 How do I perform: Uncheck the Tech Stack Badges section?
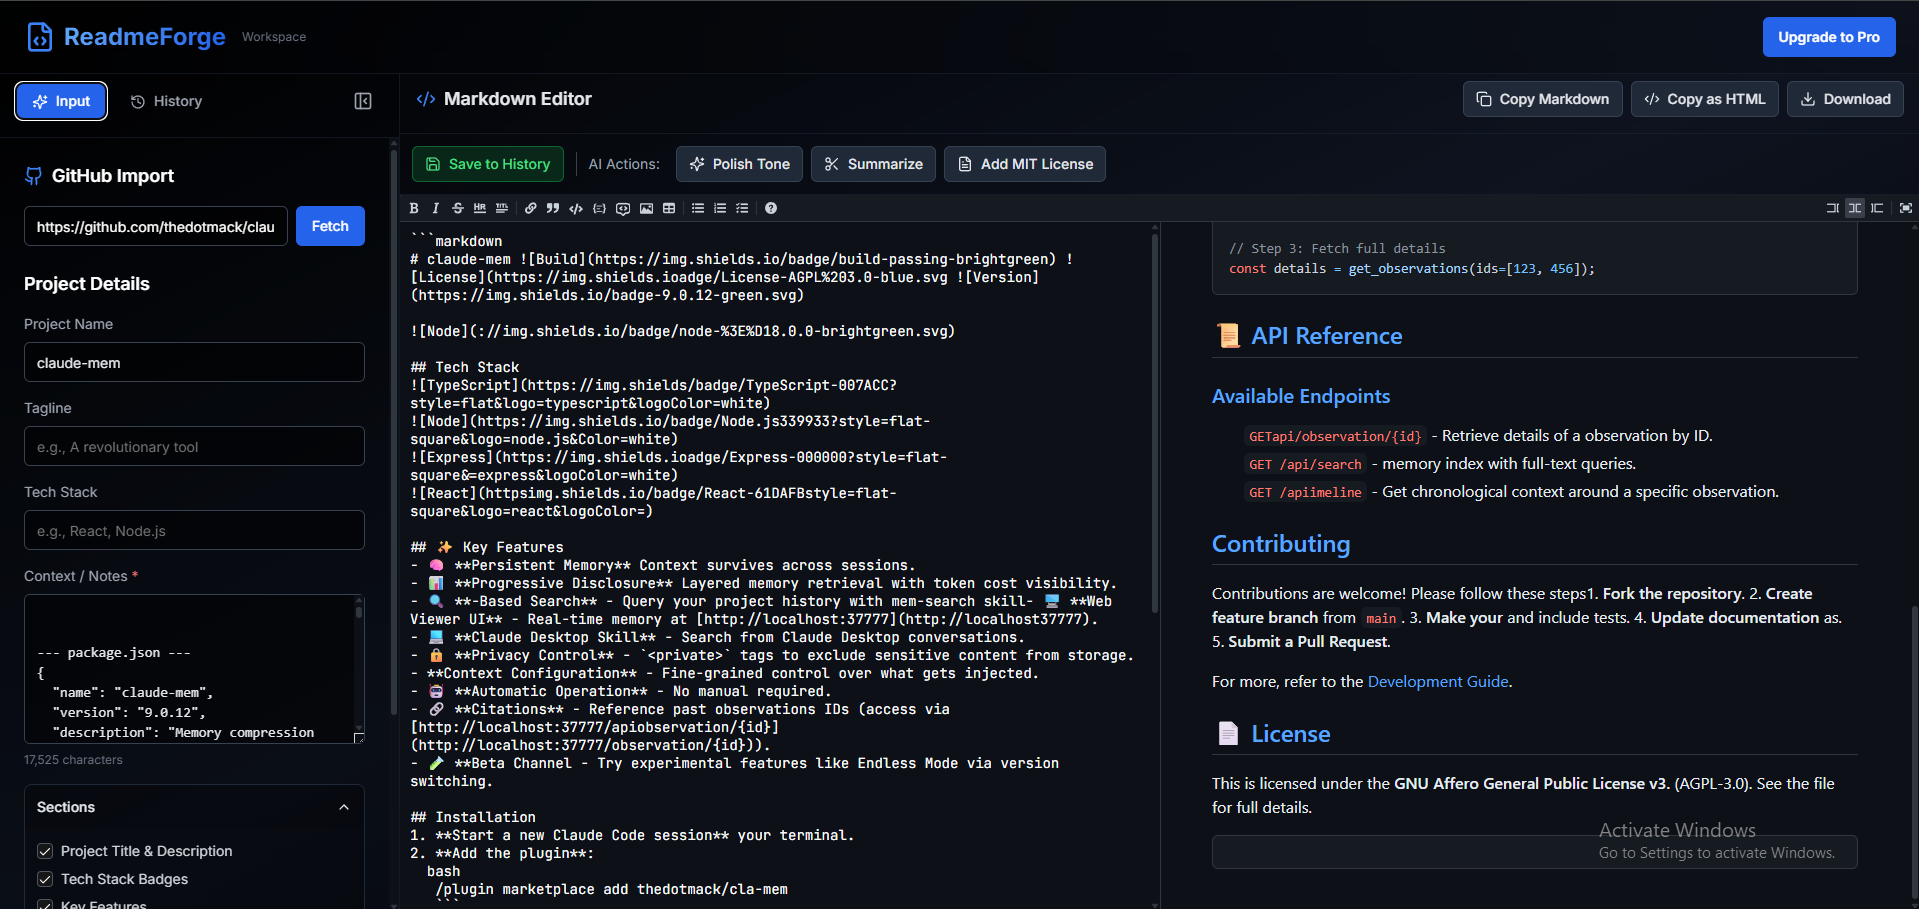45,879
